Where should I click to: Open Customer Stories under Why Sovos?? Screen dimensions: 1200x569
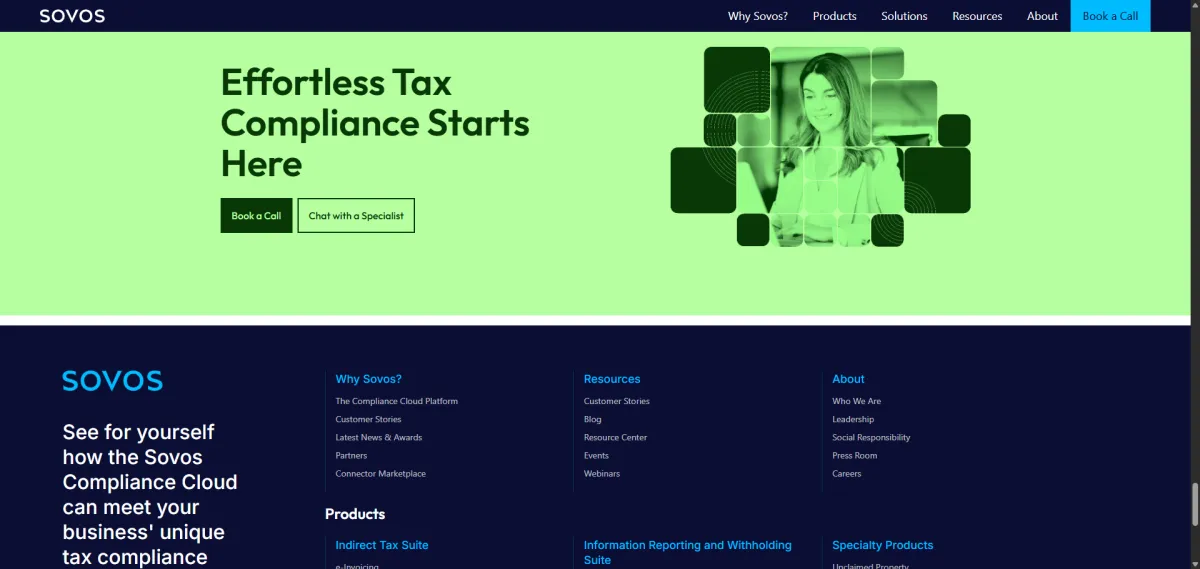pyautogui.click(x=368, y=419)
